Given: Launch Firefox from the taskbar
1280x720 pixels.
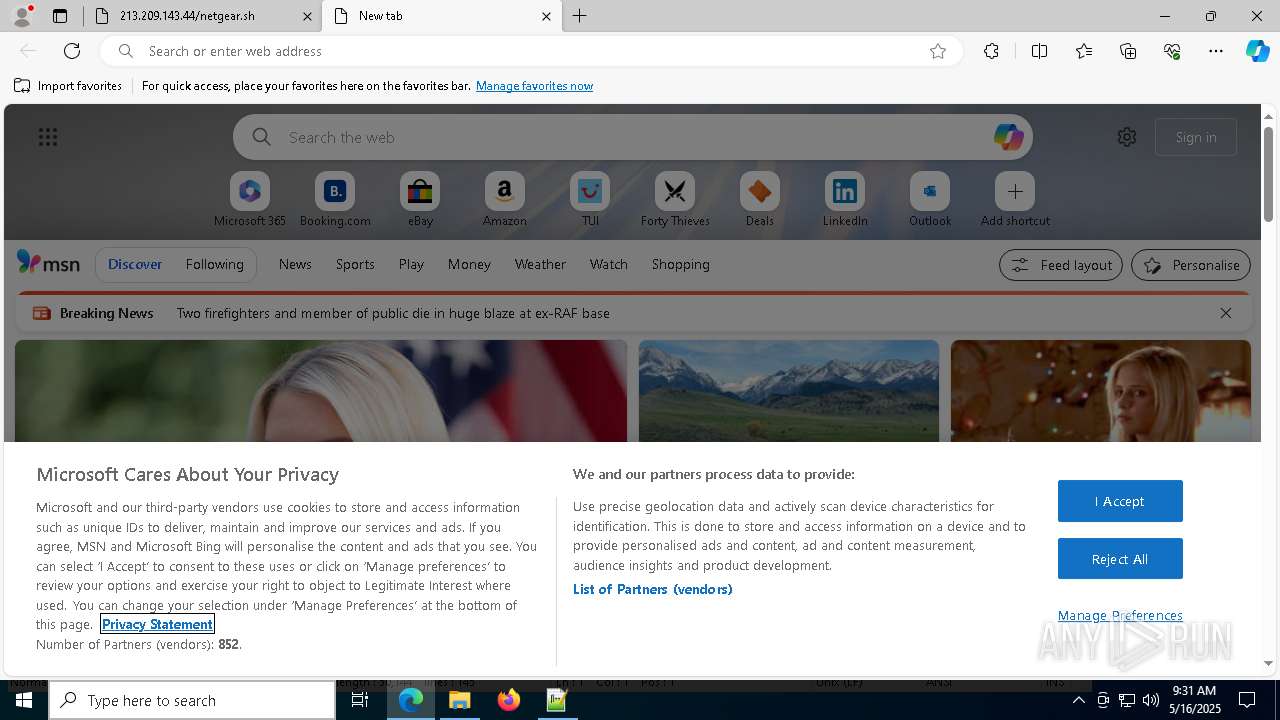Looking at the screenshot, I should pyautogui.click(x=509, y=700).
